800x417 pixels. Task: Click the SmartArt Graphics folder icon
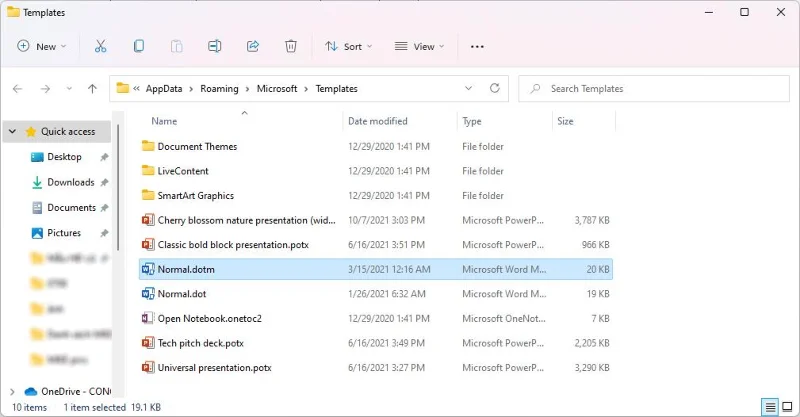point(148,195)
